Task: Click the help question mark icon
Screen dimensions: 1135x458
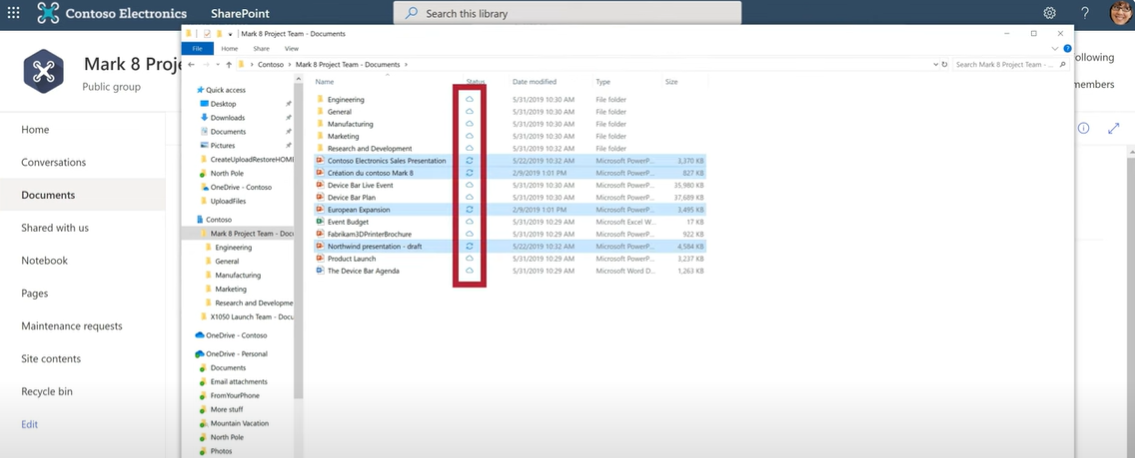Action: pyautogui.click(x=1085, y=13)
